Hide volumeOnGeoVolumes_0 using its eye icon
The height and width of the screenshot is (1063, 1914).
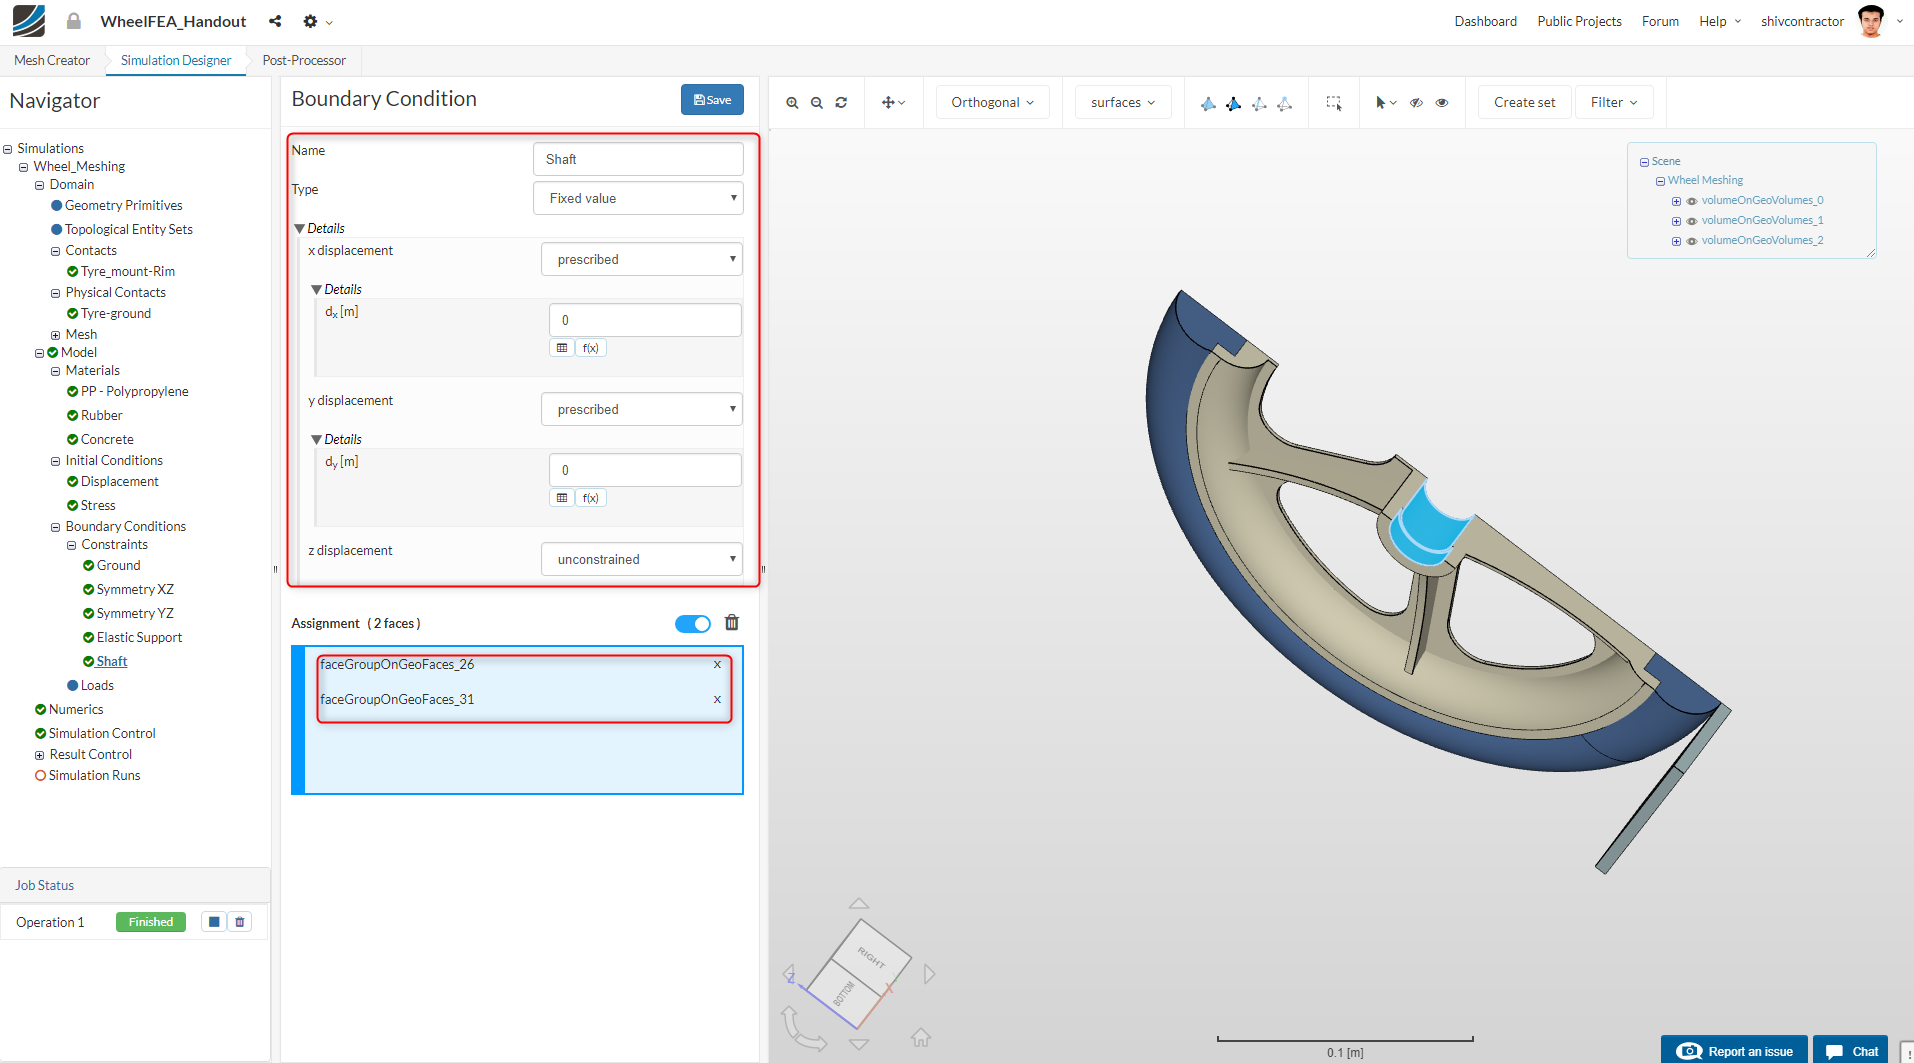coord(1692,201)
